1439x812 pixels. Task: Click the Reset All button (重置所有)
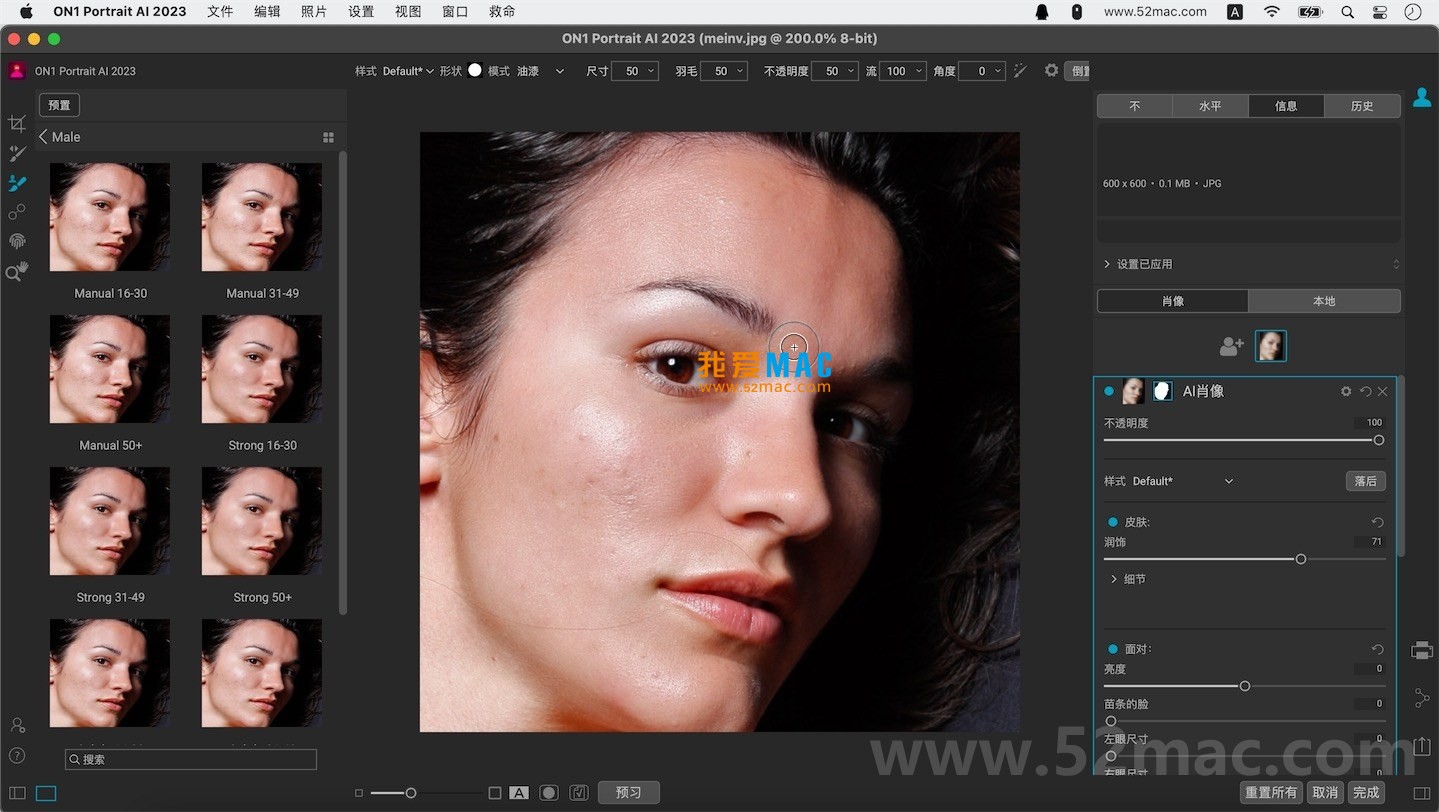pyautogui.click(x=1271, y=793)
